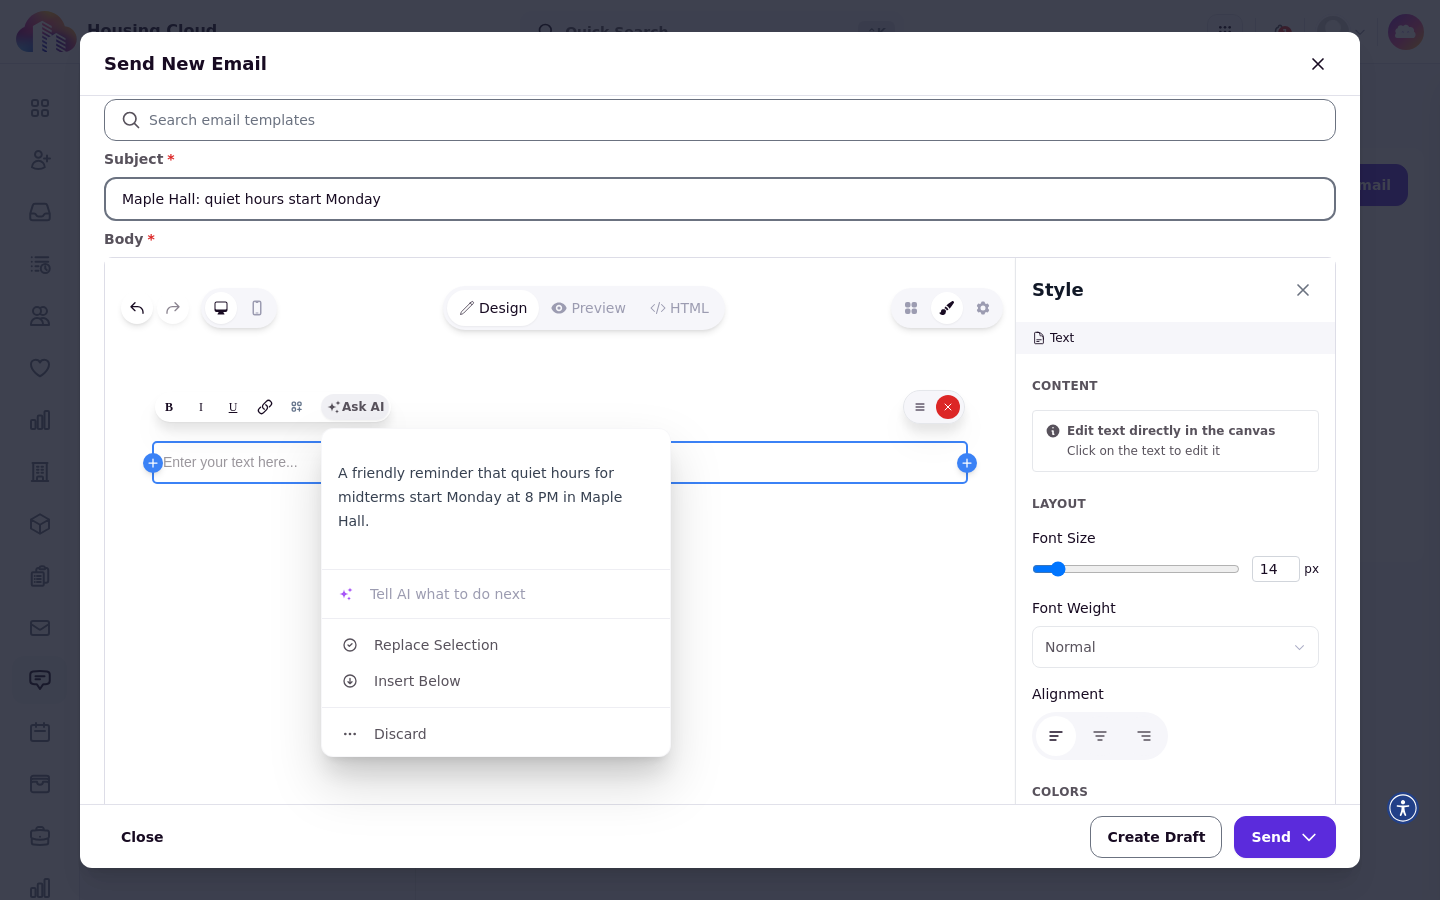The height and width of the screenshot is (900, 1440).
Task: Open the Send button dropdown
Action: (1285, 837)
